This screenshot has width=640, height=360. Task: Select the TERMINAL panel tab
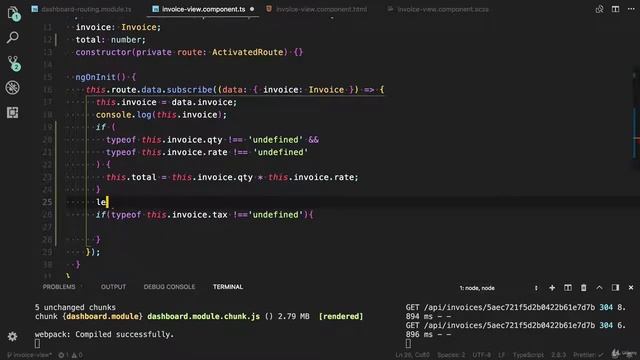[228, 287]
